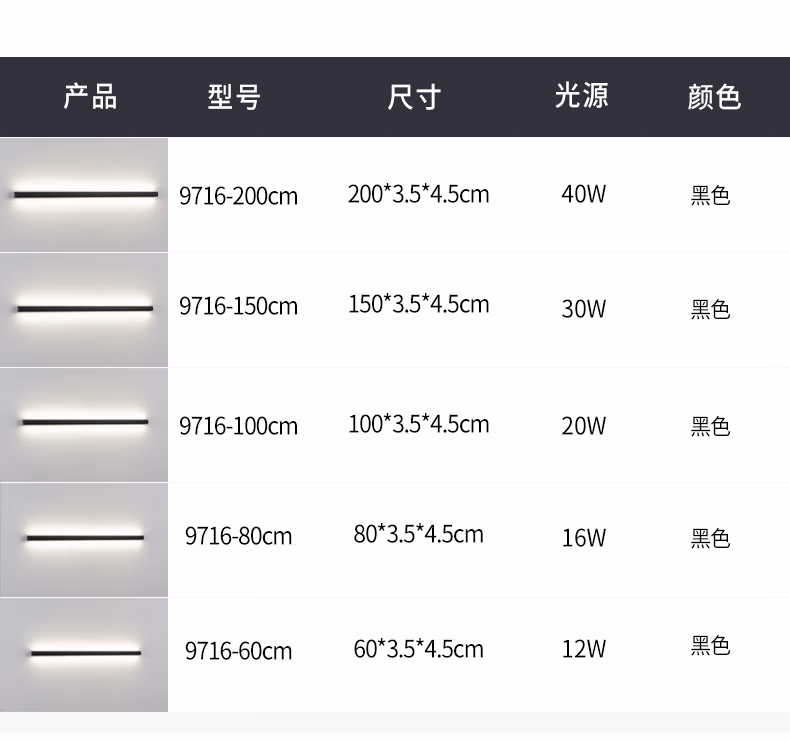Screen dimensions: 790x741
Task: Click the 80cm lamp thumbnail
Action: 84,540
